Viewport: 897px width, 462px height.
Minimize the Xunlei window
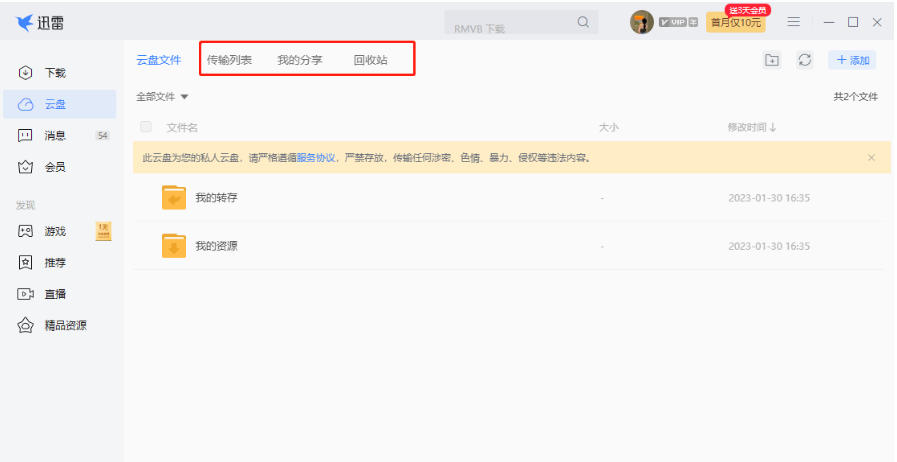829,22
